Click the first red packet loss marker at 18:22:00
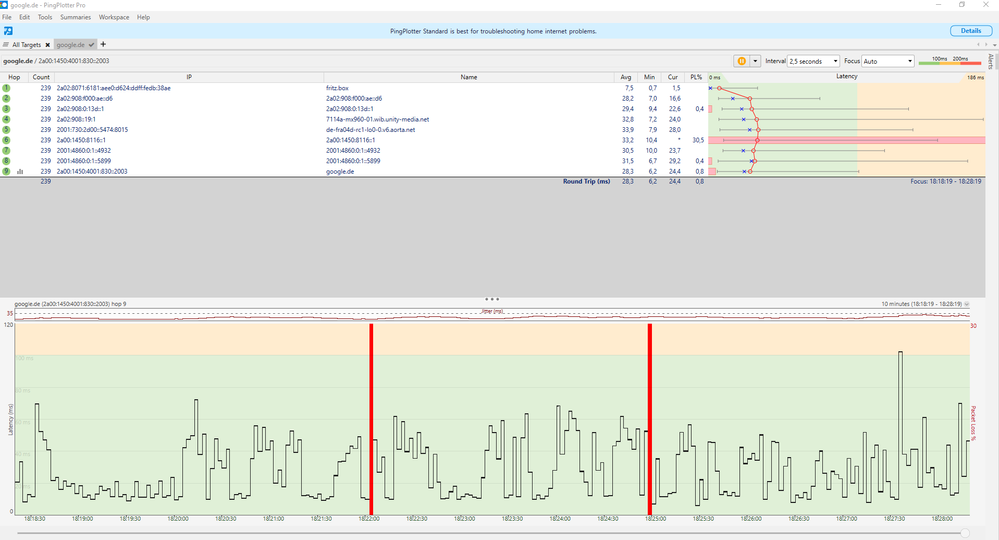Viewport: 999px width, 540px height. 371,419
